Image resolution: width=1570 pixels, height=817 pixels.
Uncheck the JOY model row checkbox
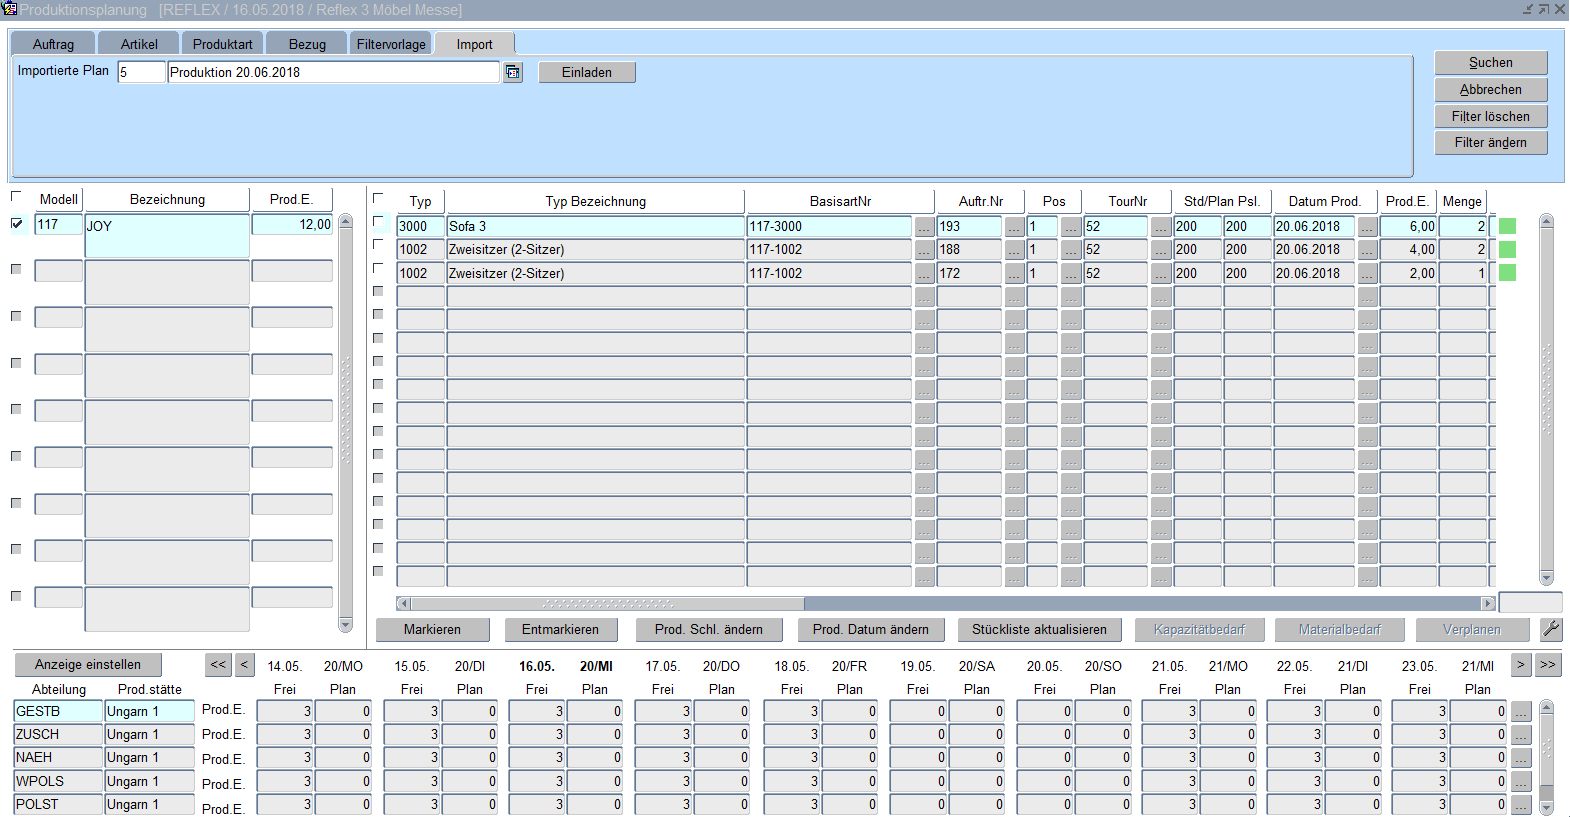(x=17, y=224)
